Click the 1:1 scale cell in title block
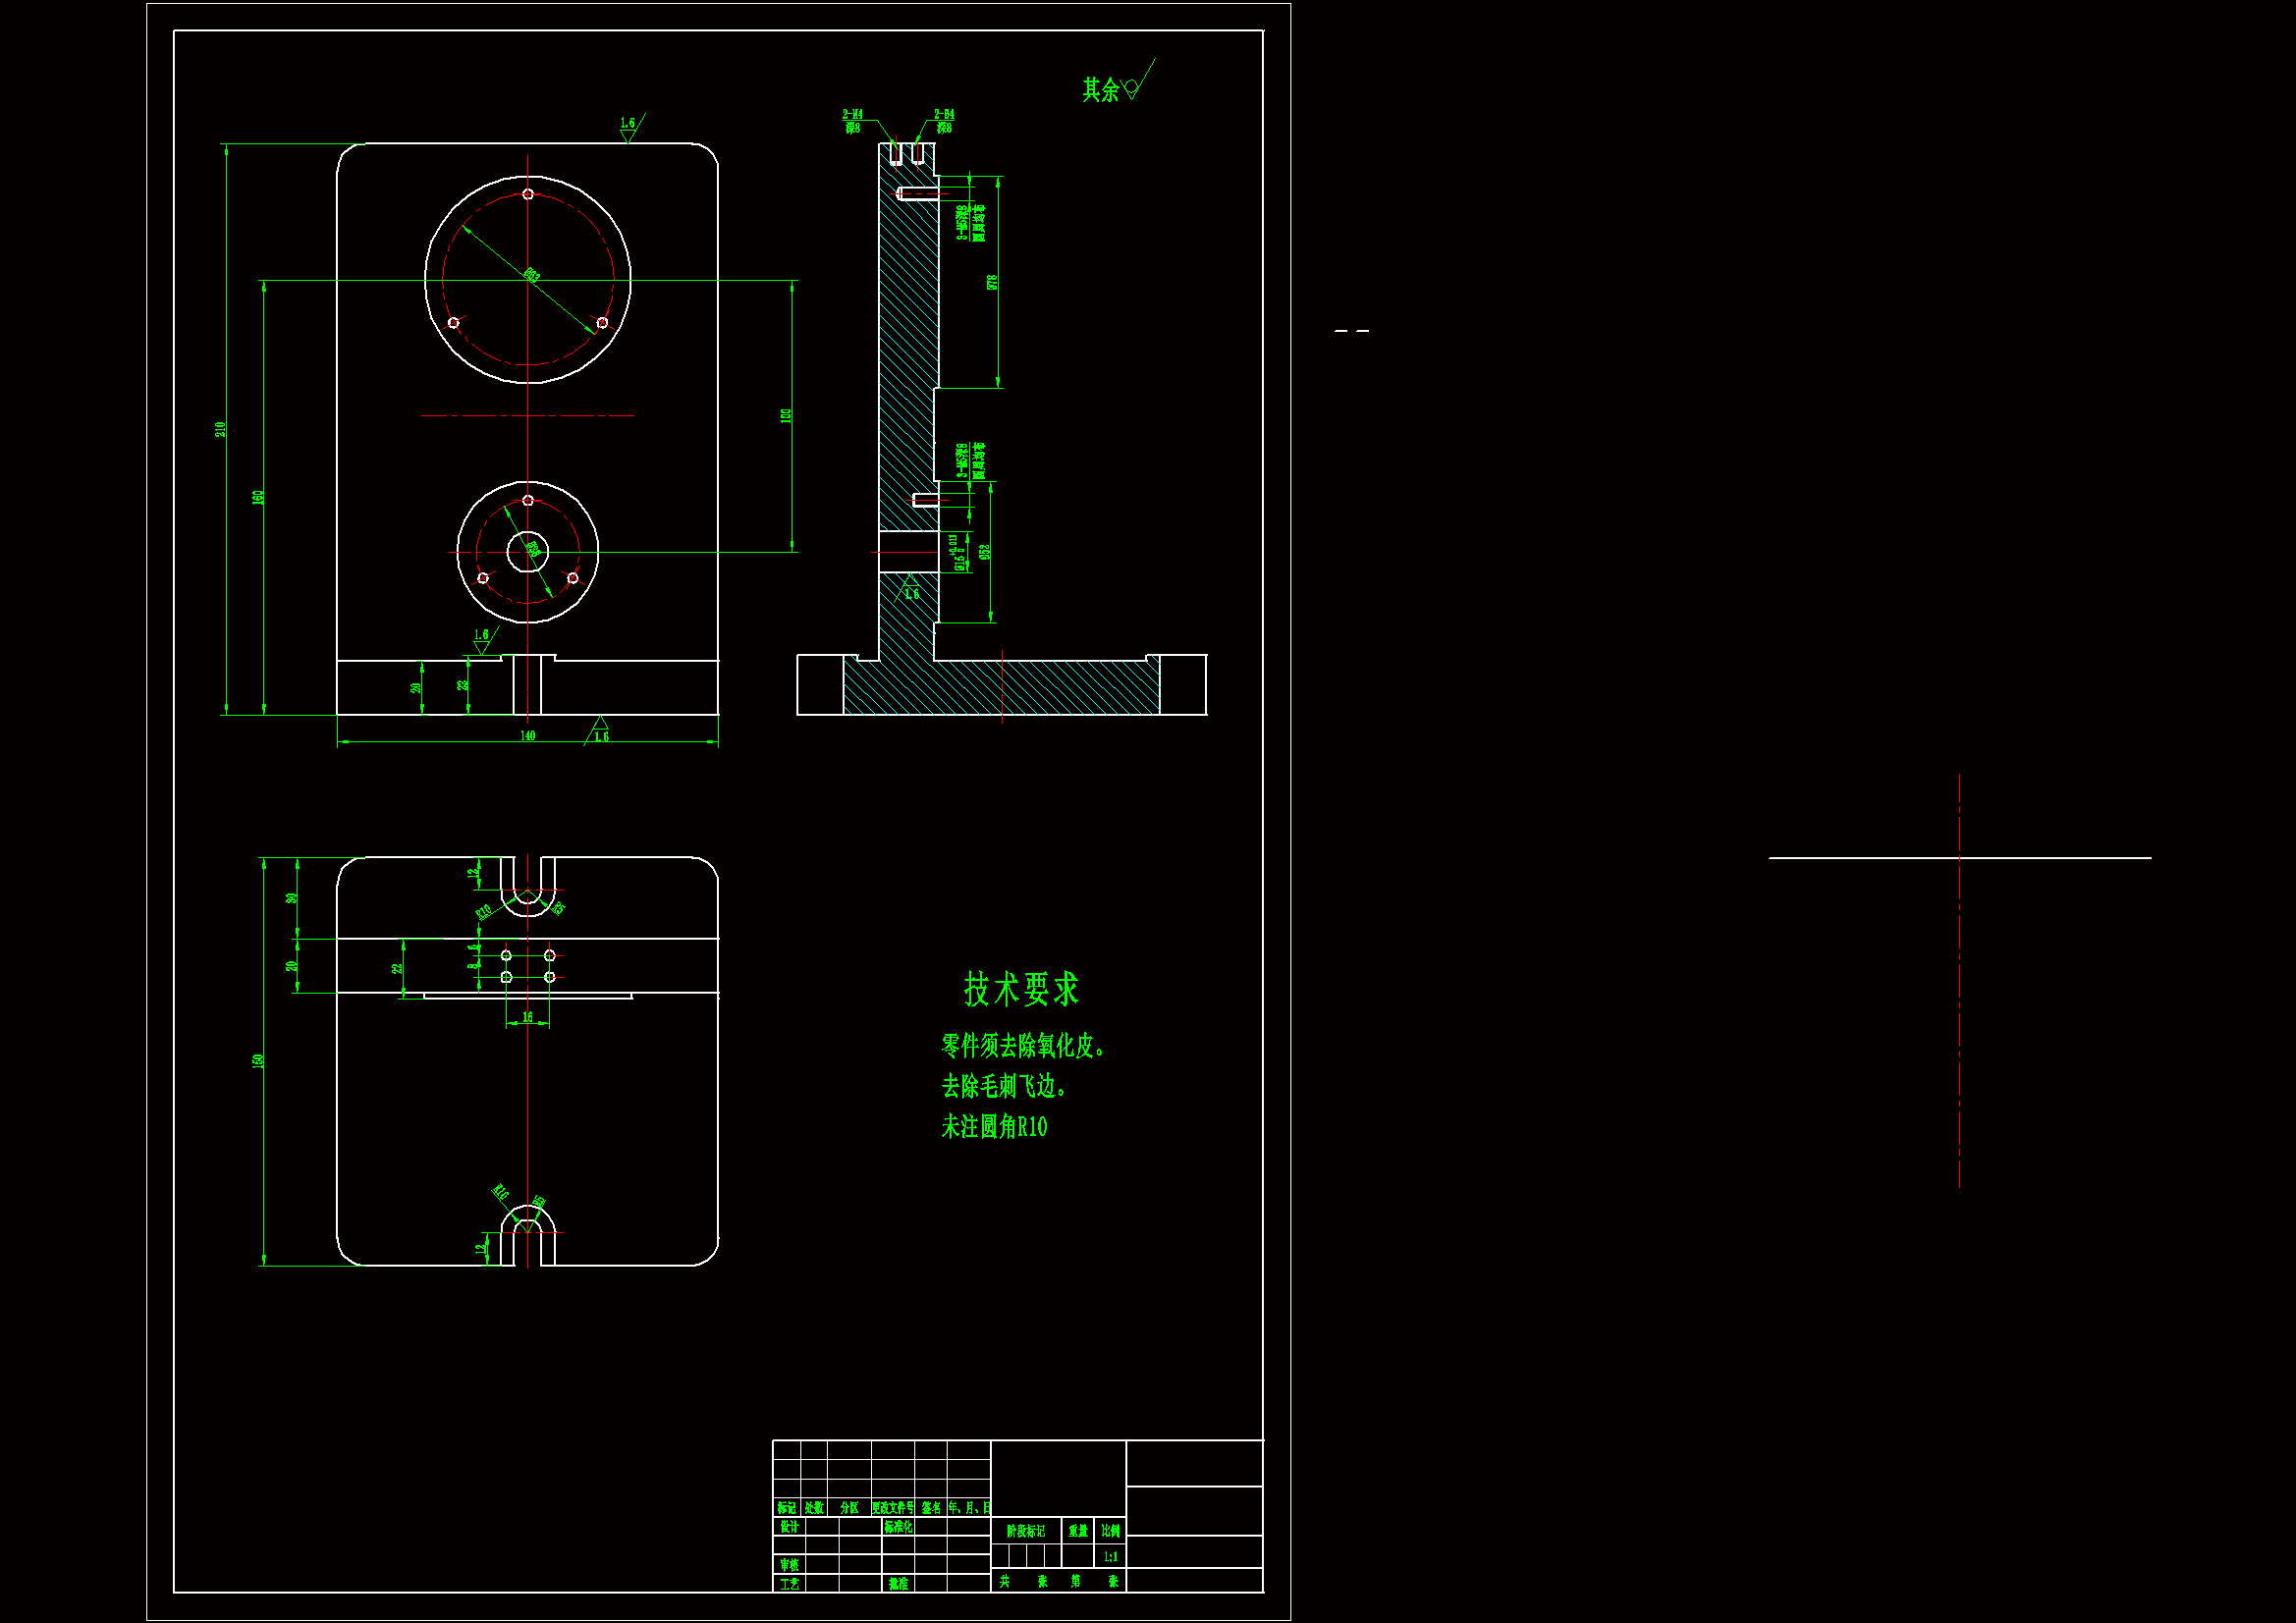Viewport: 2296px width, 1623px height. coord(1110,1557)
